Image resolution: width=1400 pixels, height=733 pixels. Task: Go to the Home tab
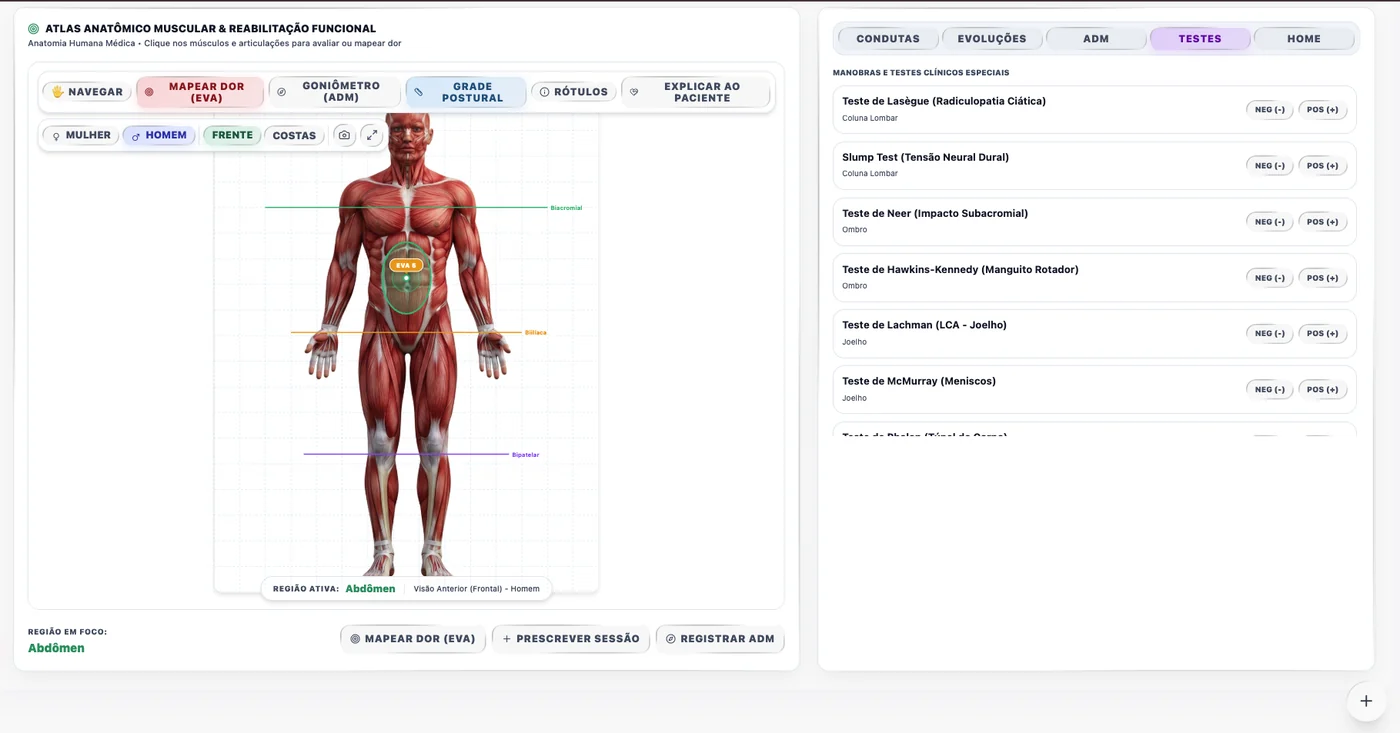pos(1304,39)
